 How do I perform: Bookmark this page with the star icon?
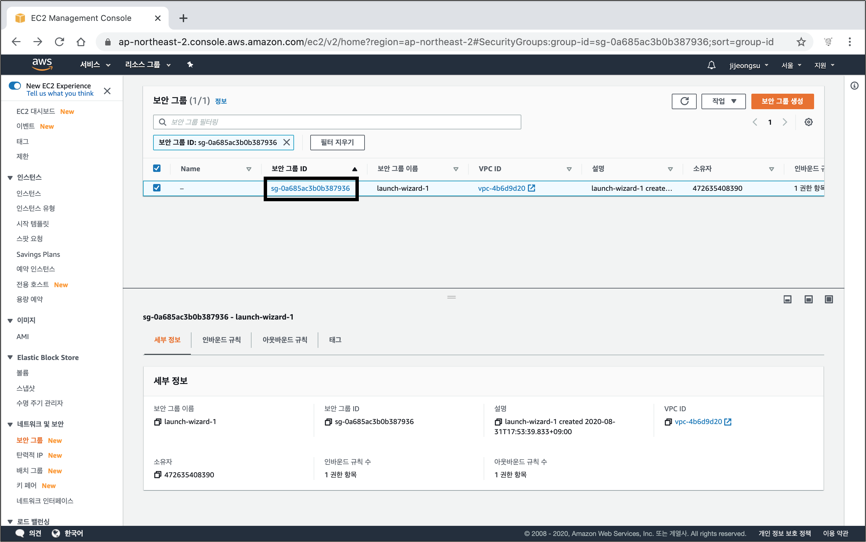point(801,42)
